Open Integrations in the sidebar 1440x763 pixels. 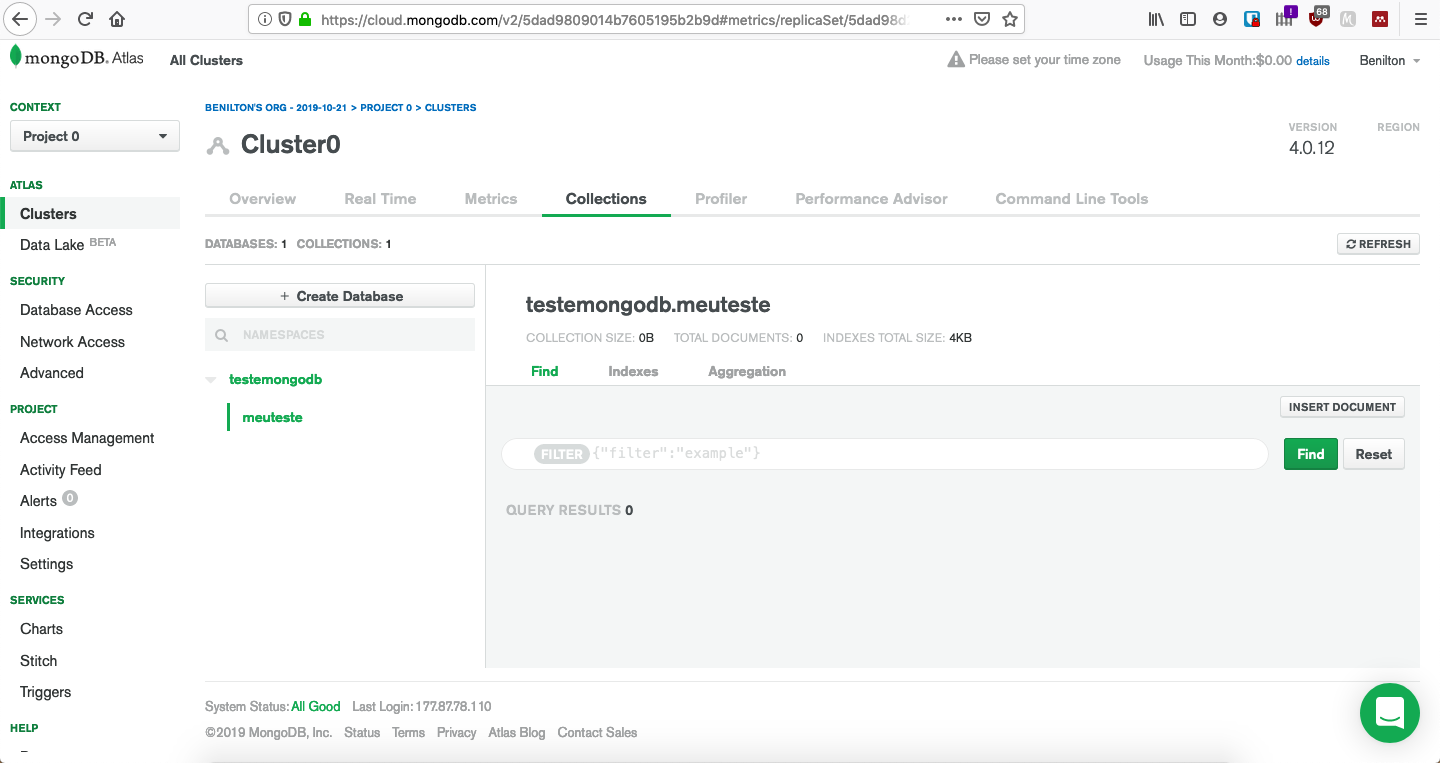pos(57,533)
